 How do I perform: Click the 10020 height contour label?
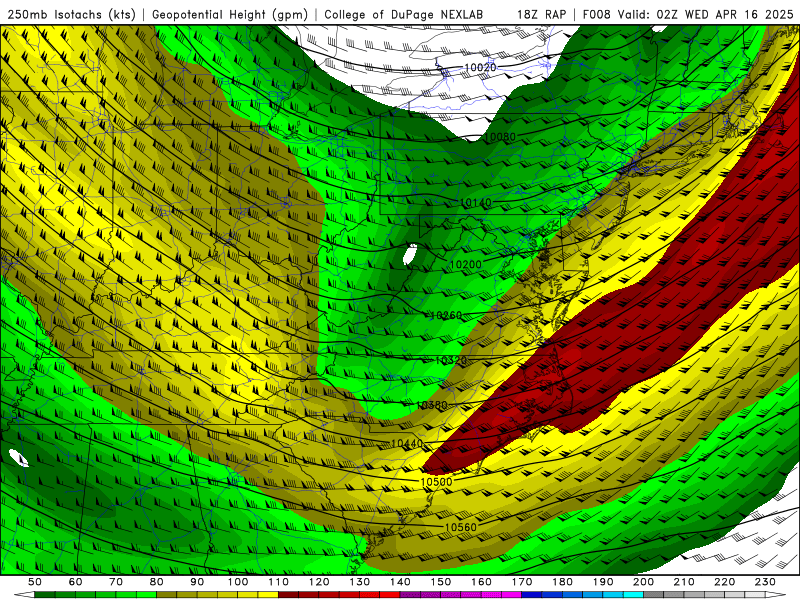pyautogui.click(x=480, y=67)
